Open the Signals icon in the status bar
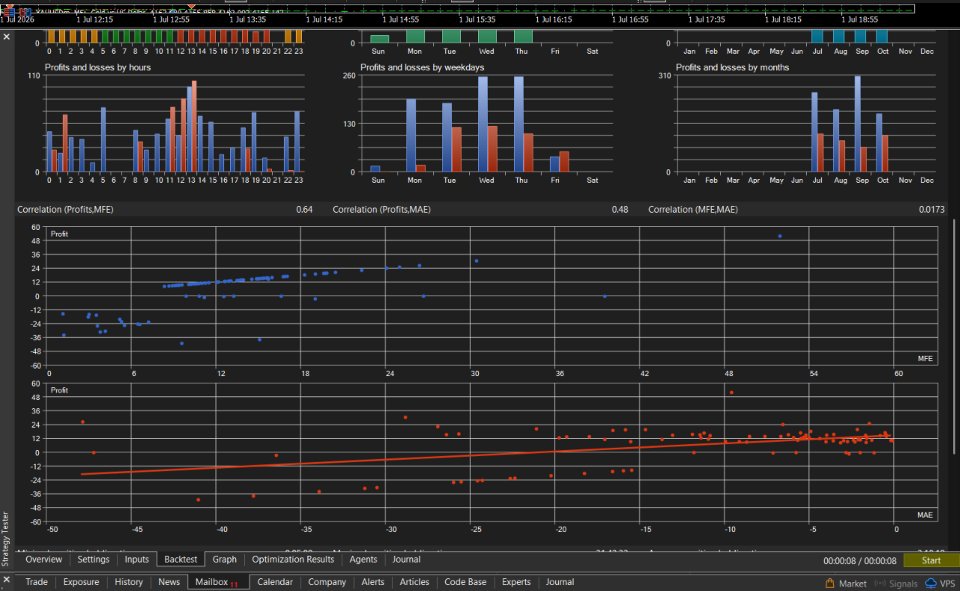960x591 pixels. [880, 584]
